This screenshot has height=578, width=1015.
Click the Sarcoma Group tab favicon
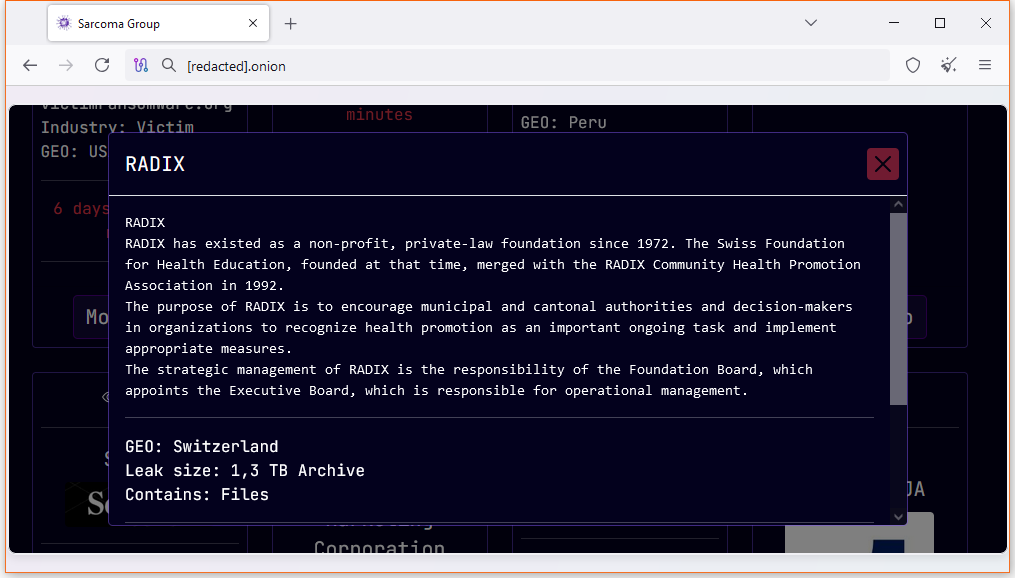pos(63,23)
